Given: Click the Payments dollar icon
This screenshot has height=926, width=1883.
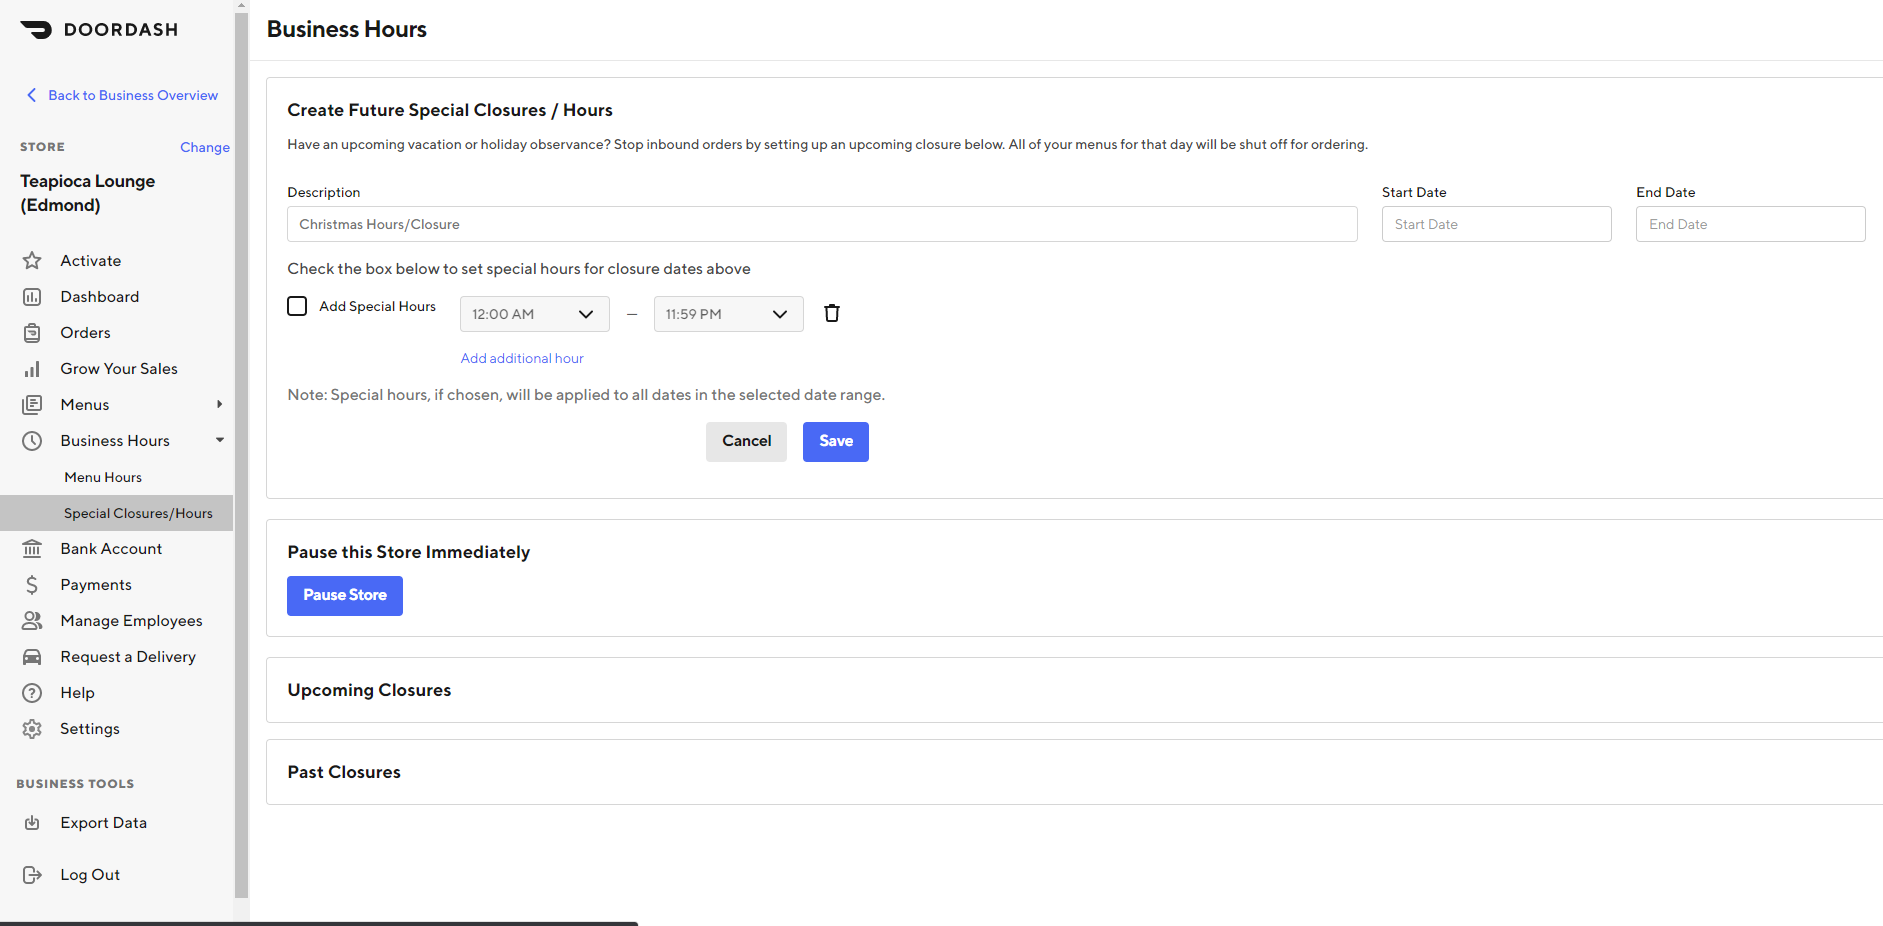Looking at the screenshot, I should 32,585.
